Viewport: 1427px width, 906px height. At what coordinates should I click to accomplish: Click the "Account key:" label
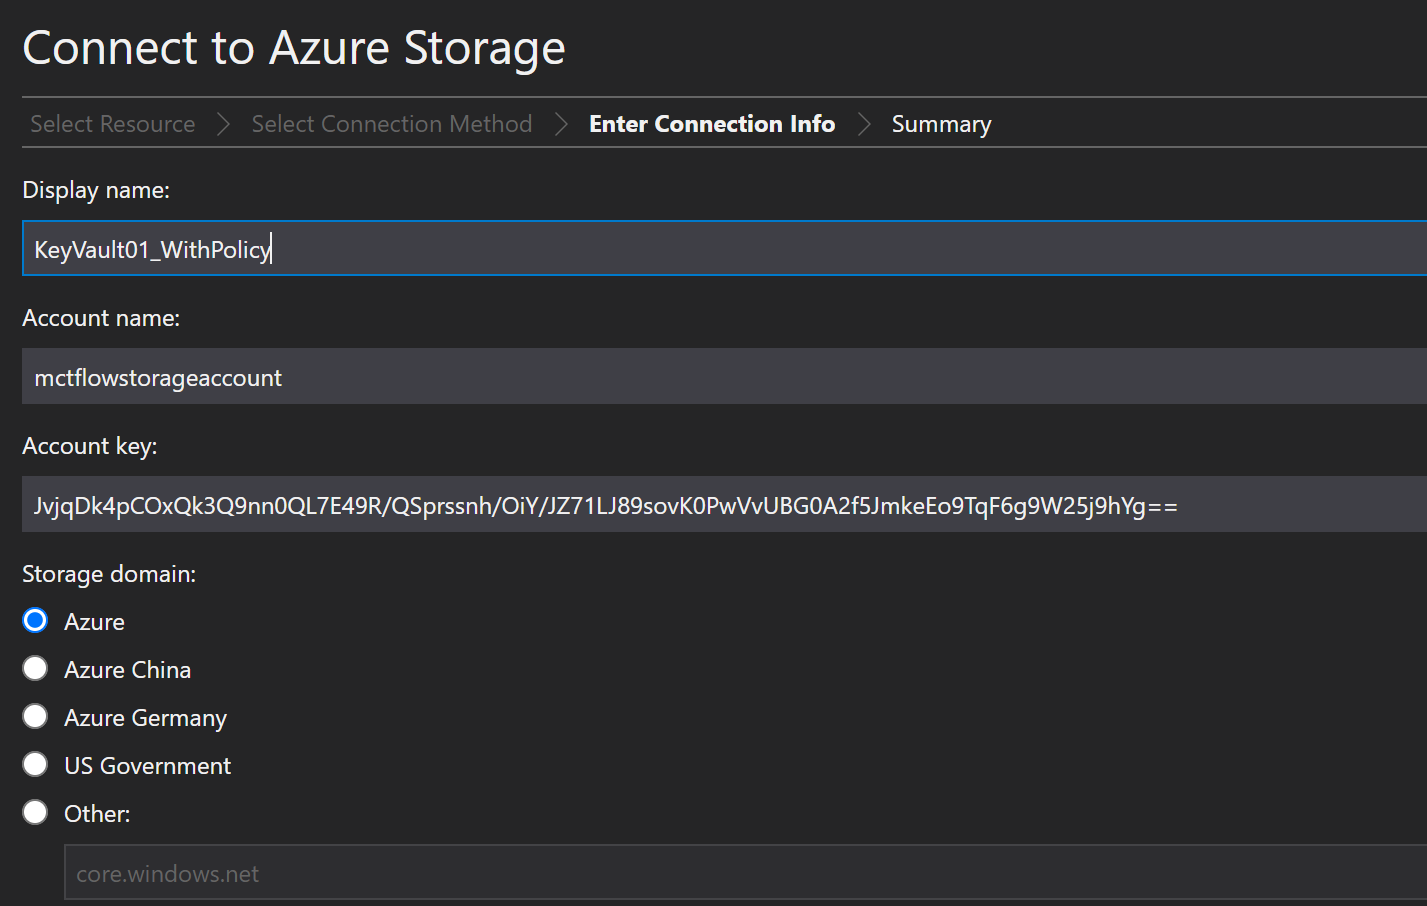coord(90,446)
